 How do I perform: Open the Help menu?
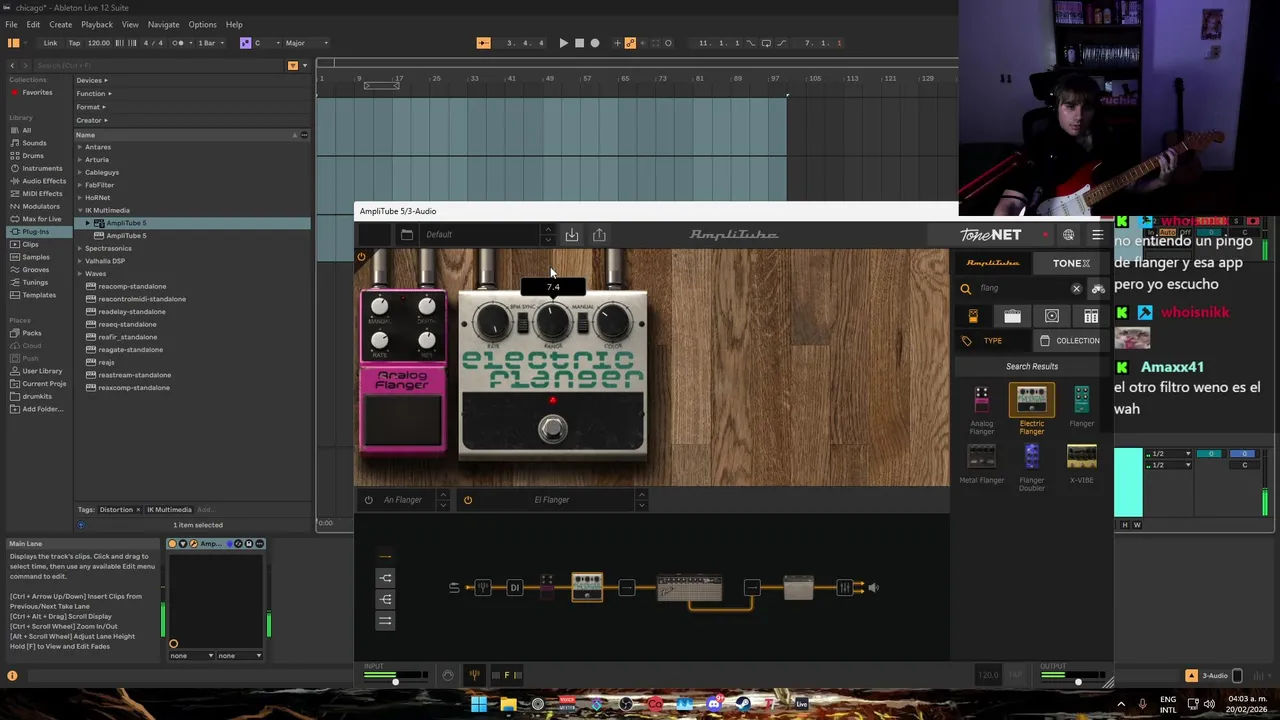(x=234, y=24)
